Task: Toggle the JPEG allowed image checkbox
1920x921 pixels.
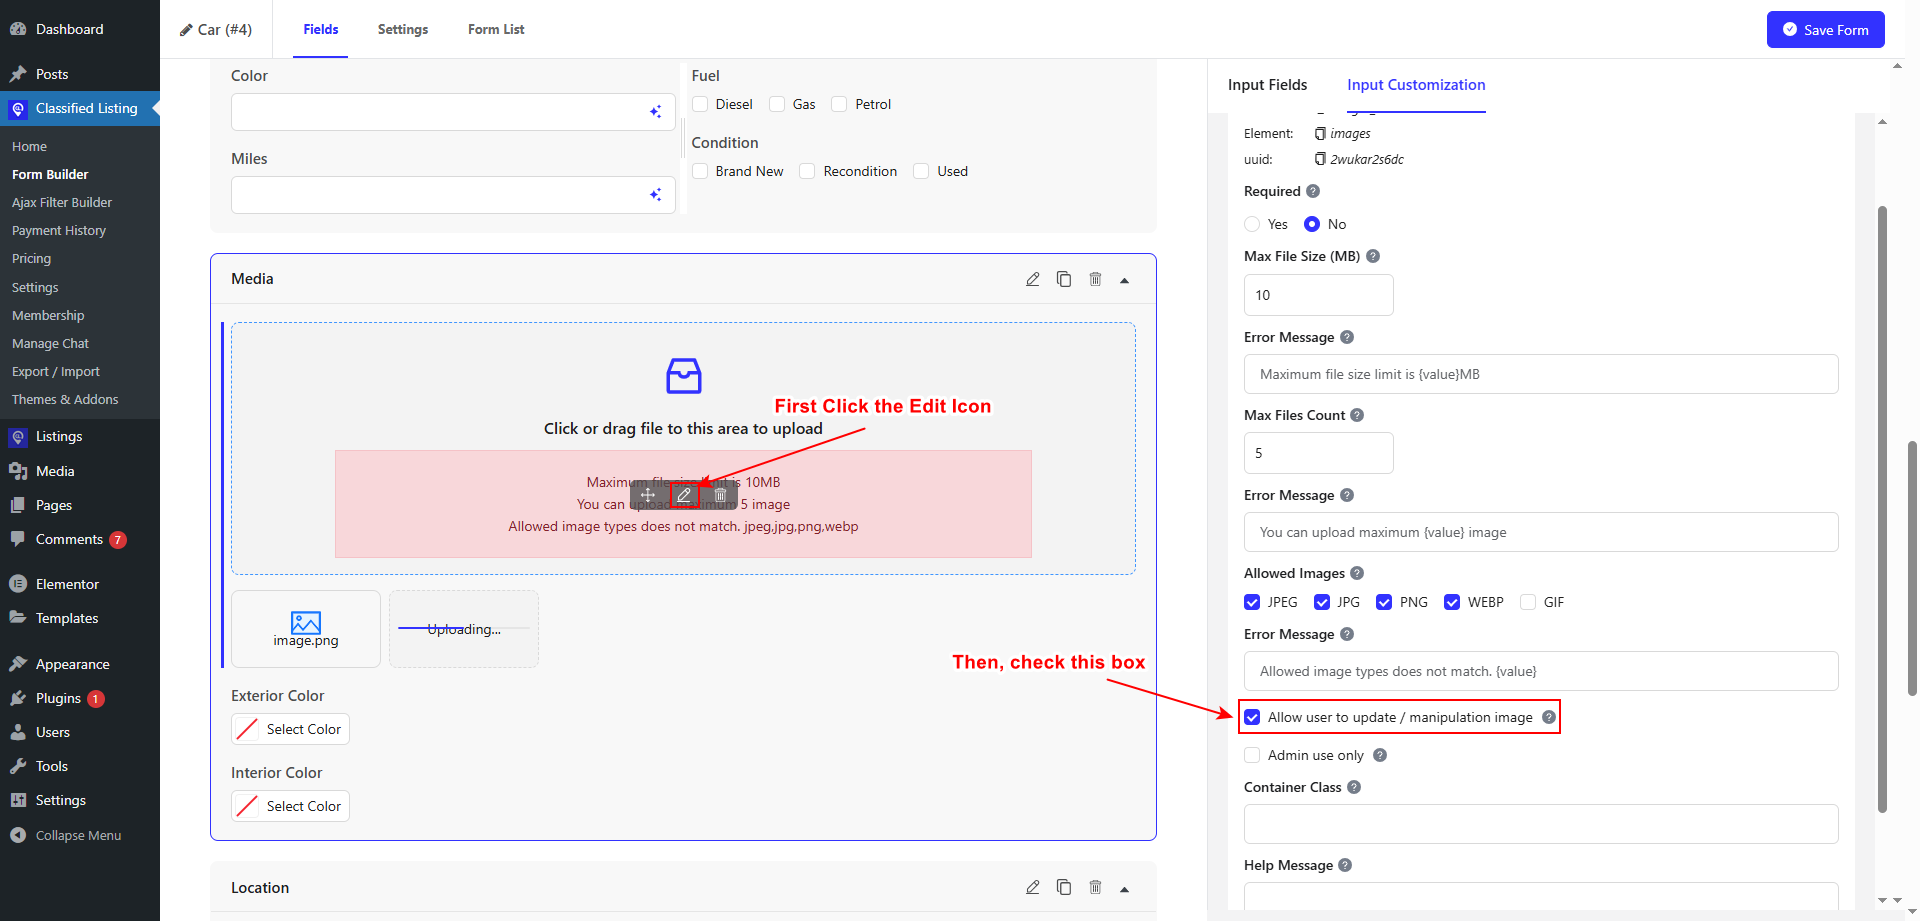Action: coord(1252,602)
